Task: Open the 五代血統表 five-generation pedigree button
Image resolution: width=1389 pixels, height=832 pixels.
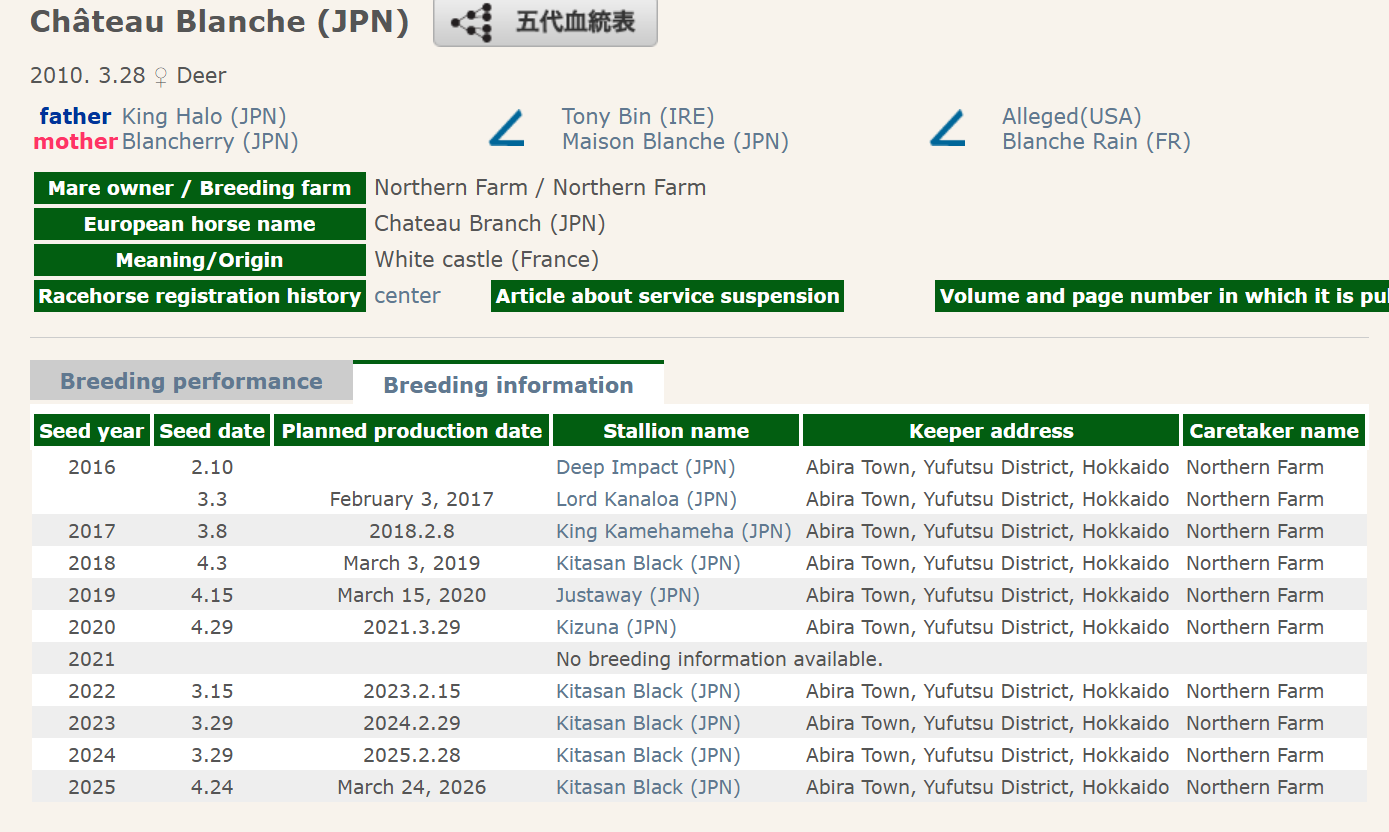Action: pyautogui.click(x=545, y=22)
